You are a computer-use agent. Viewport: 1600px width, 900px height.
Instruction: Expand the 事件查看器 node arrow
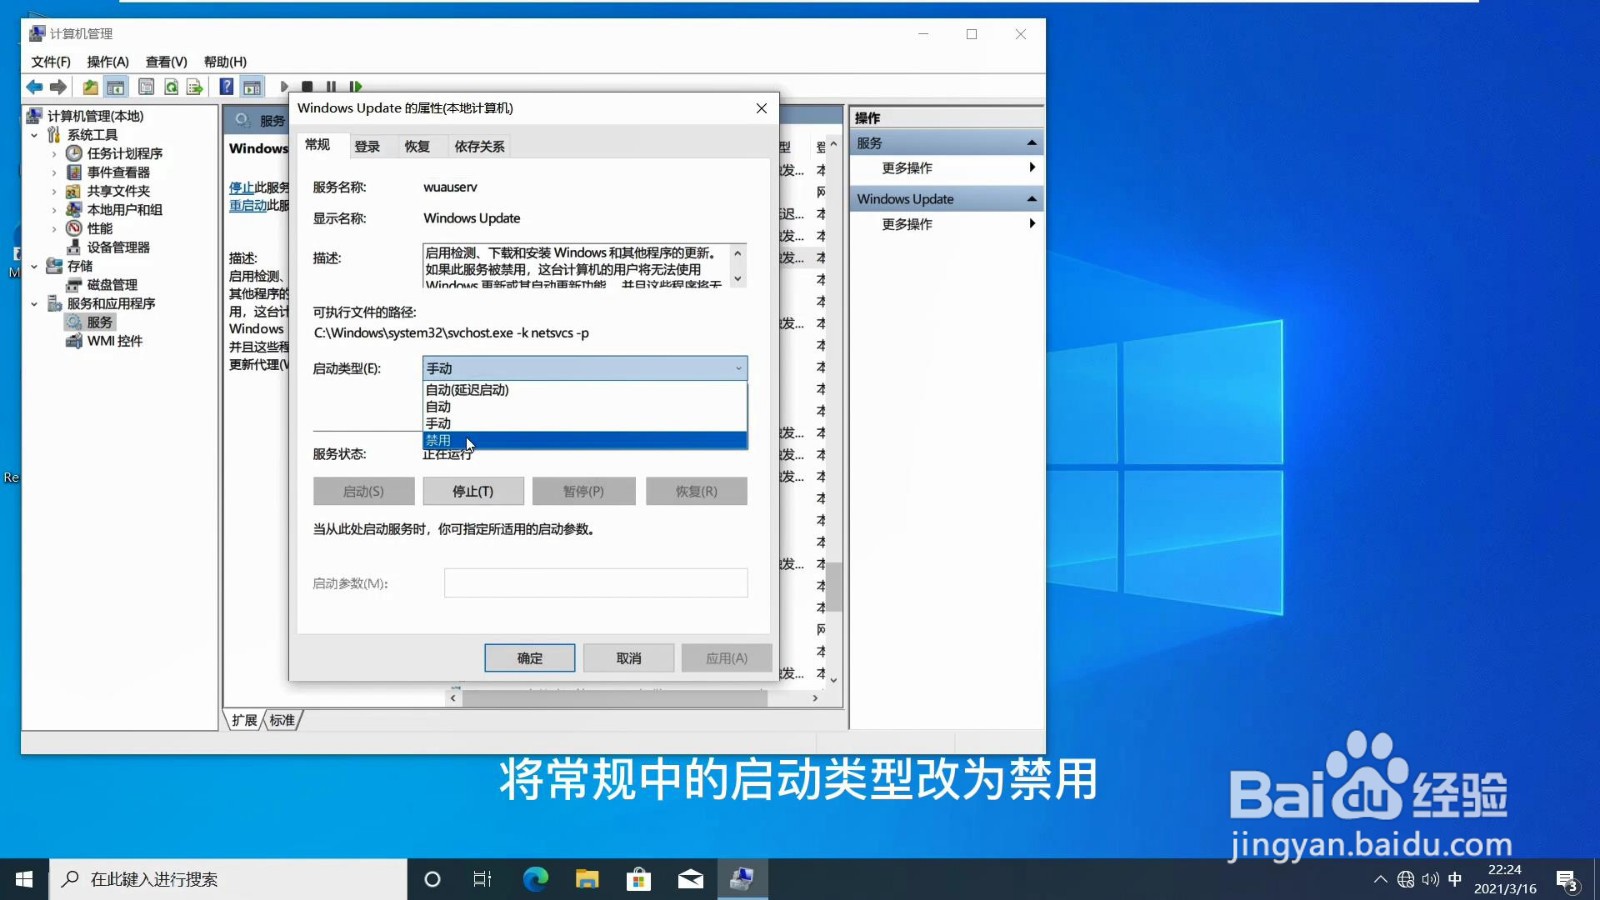54,172
